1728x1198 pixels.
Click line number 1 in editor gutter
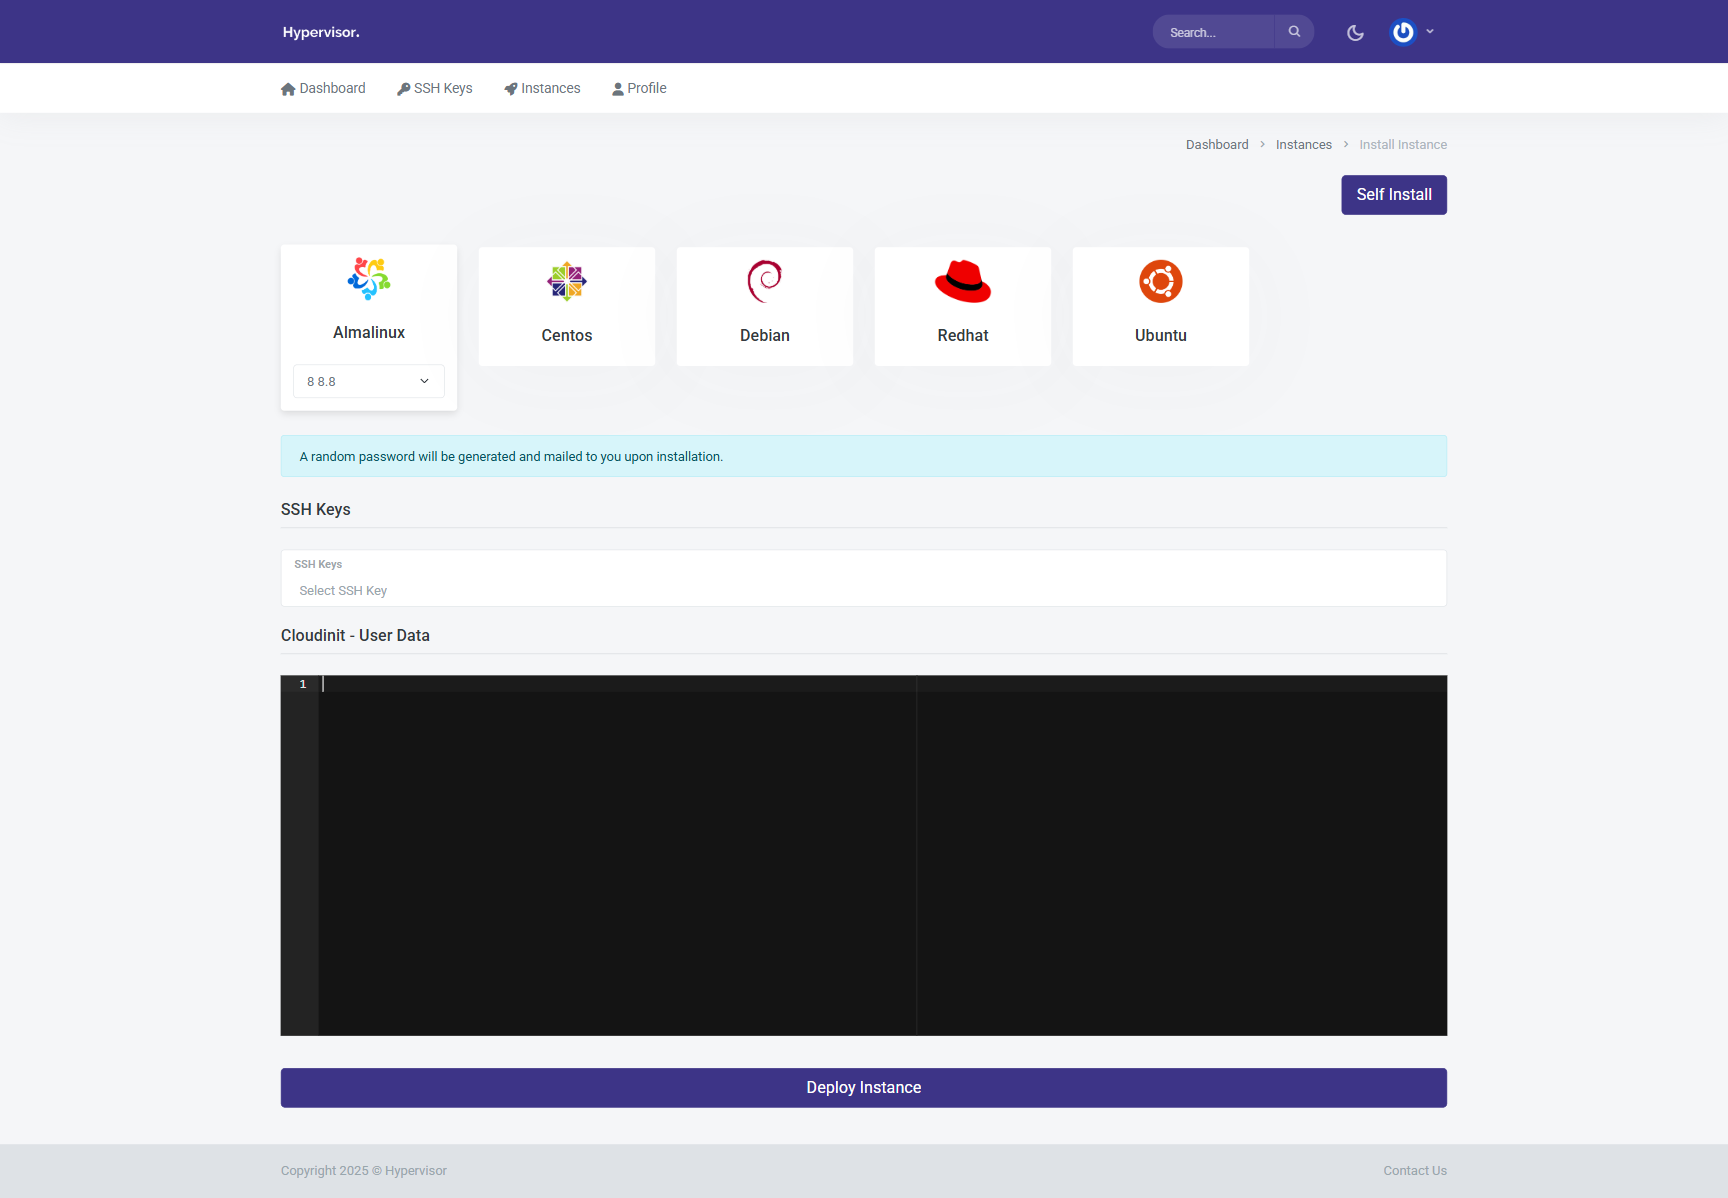pos(302,684)
